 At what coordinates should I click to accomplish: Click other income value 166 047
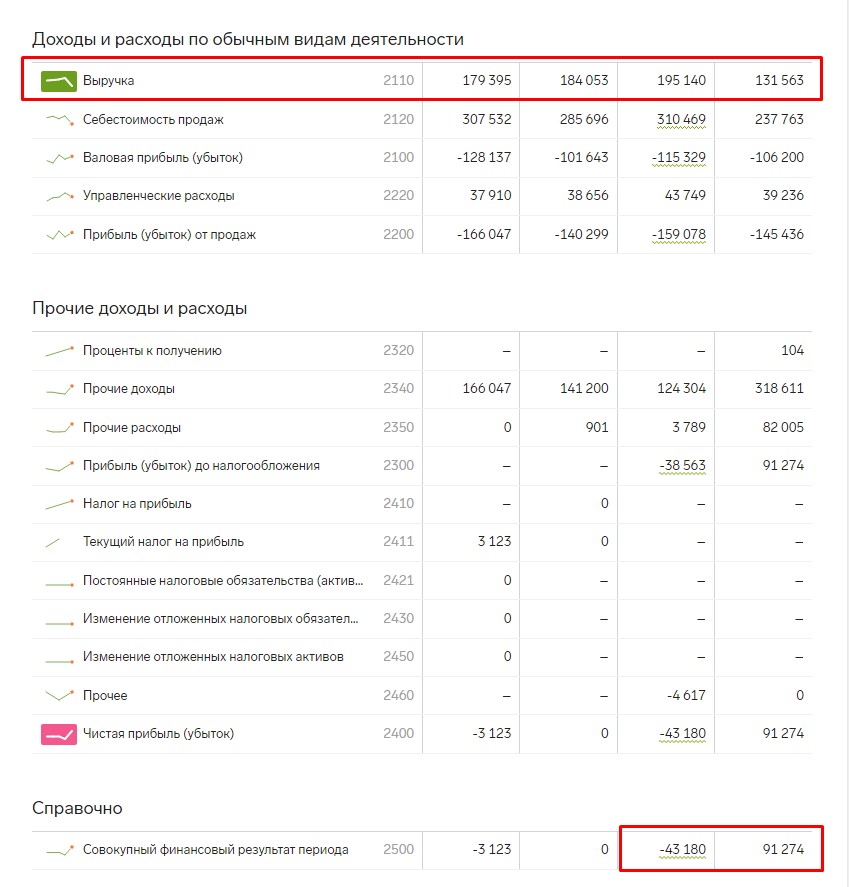click(x=486, y=389)
